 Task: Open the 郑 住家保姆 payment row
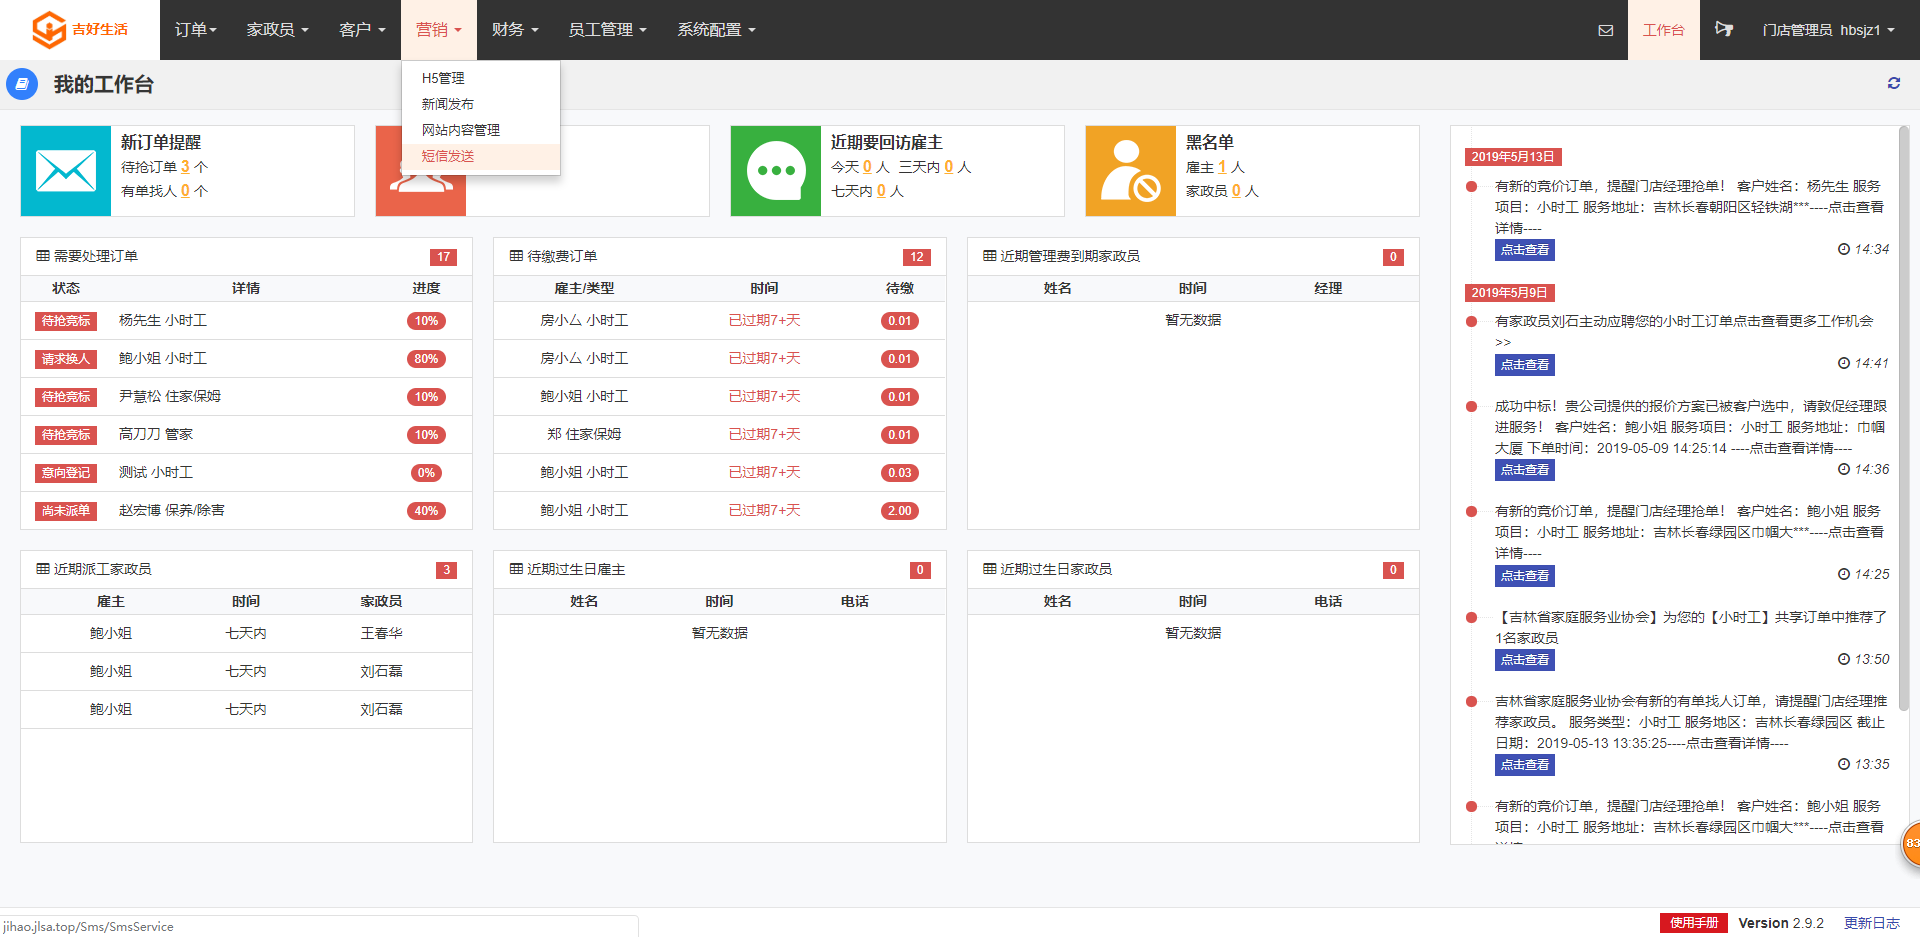(719, 435)
